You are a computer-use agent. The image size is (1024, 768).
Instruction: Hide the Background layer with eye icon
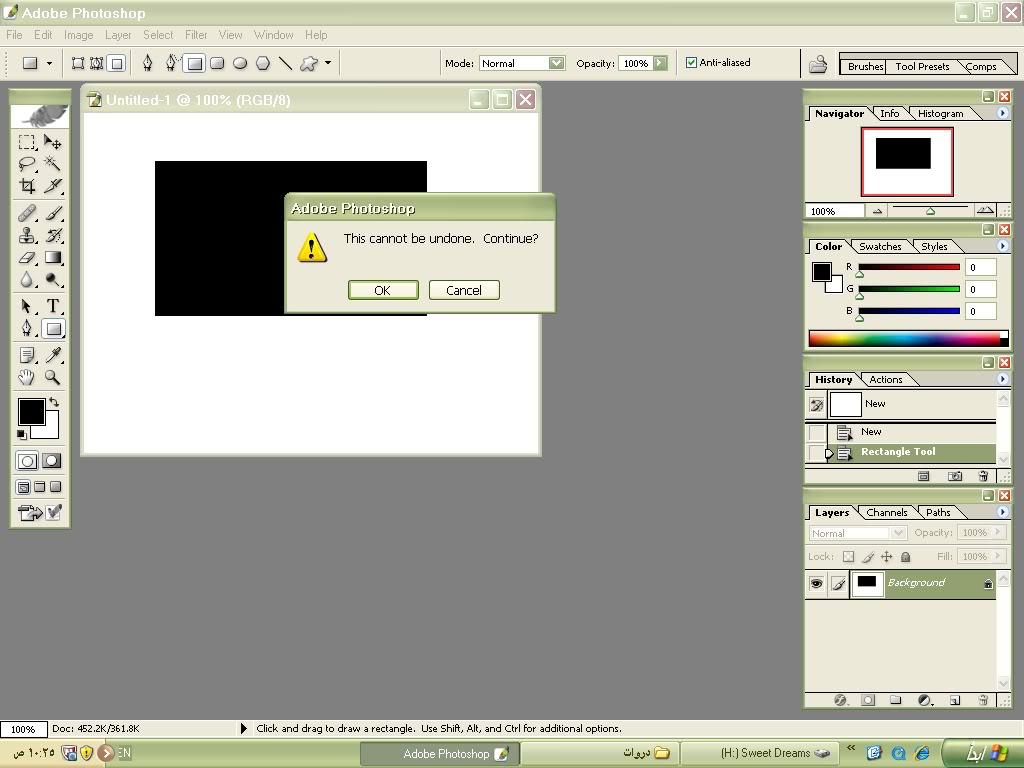[x=816, y=583]
